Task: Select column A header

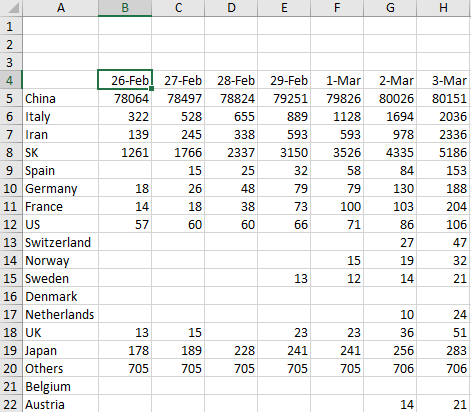Action: pos(61,8)
